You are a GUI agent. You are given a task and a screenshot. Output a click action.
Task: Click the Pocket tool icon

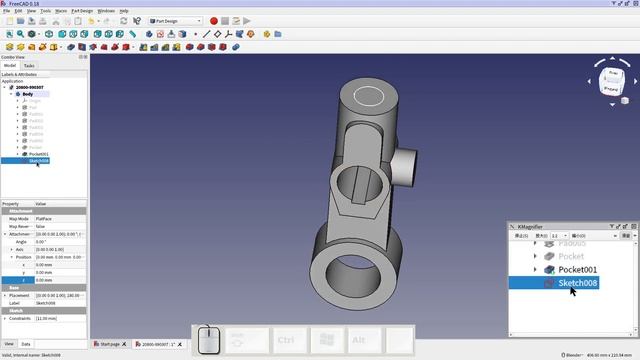71,47
